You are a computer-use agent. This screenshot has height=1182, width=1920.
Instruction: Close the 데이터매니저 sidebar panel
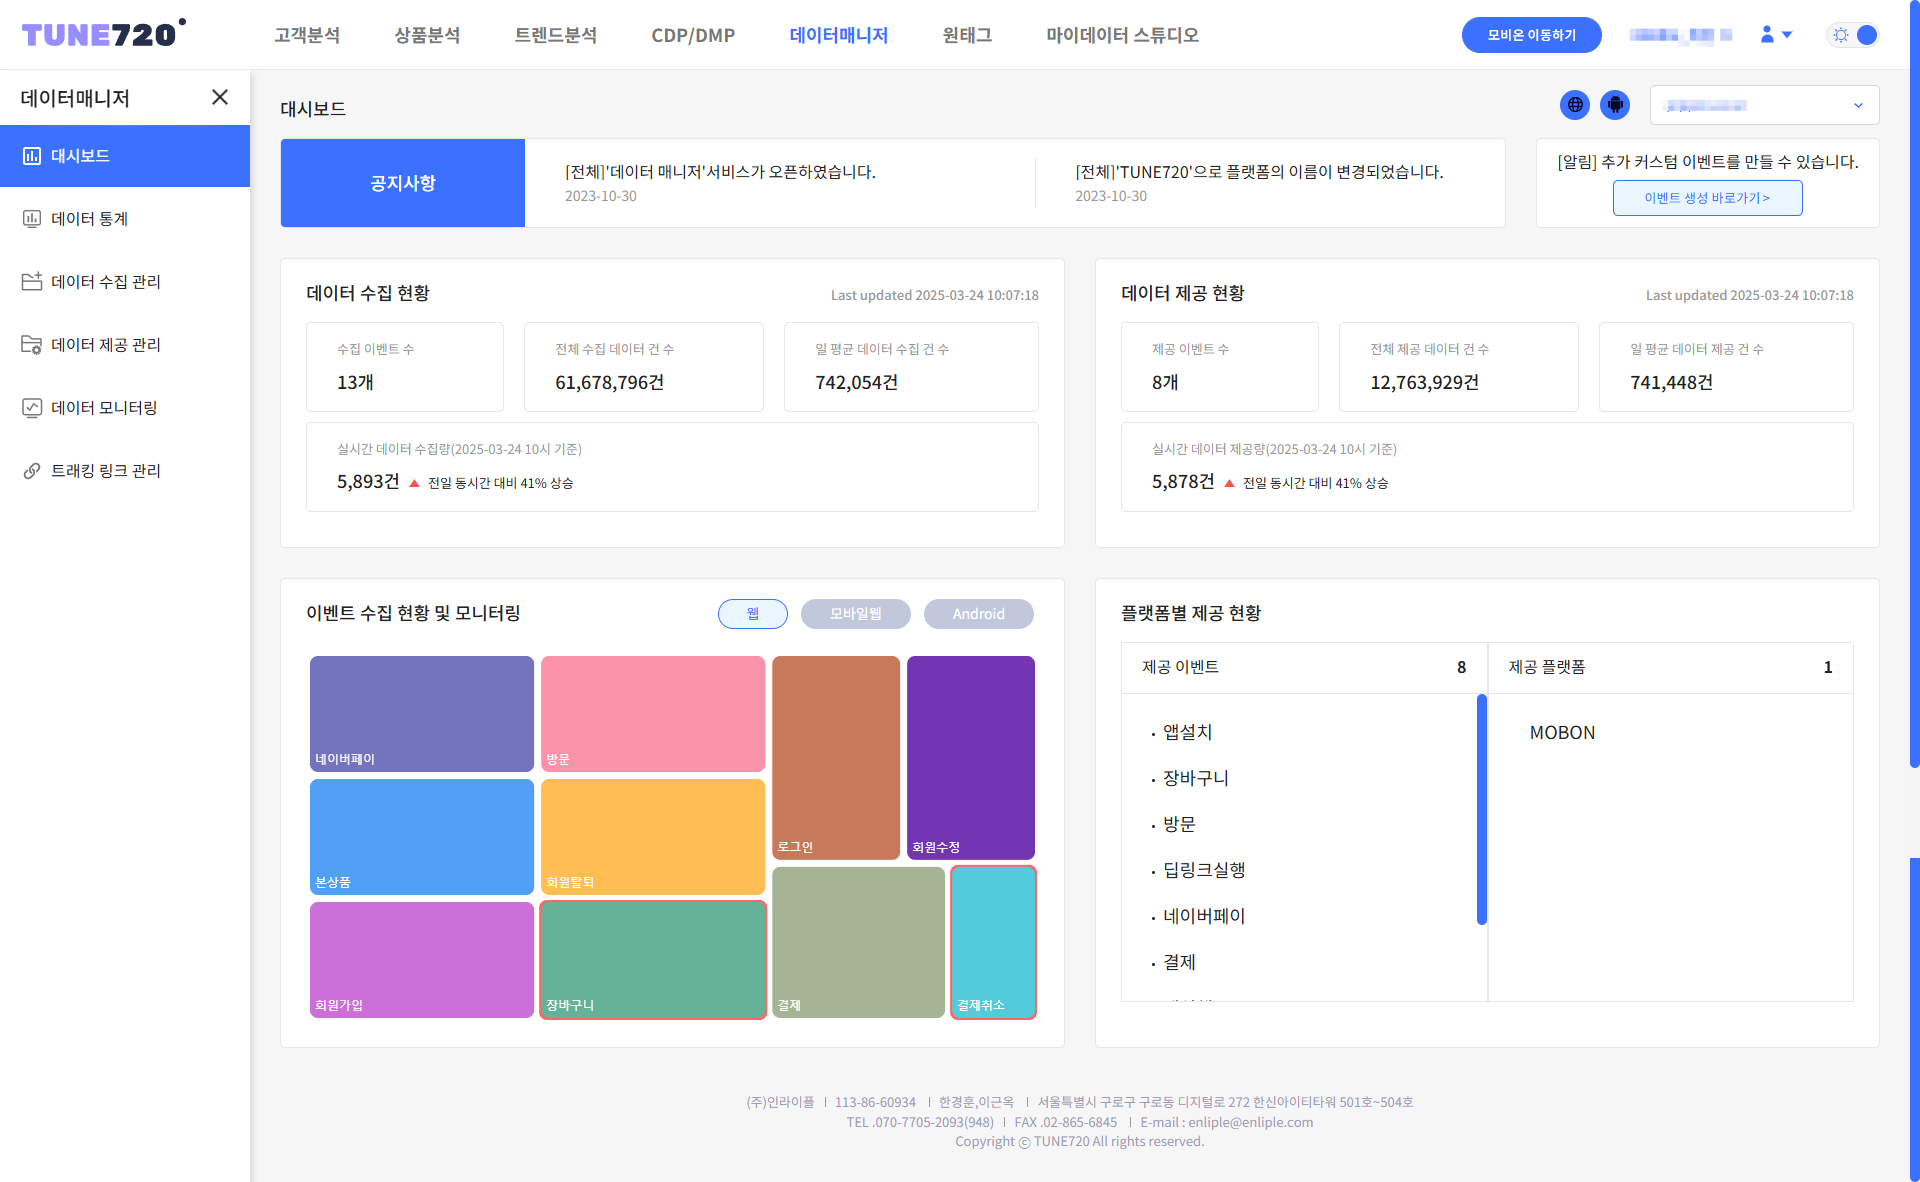220,97
